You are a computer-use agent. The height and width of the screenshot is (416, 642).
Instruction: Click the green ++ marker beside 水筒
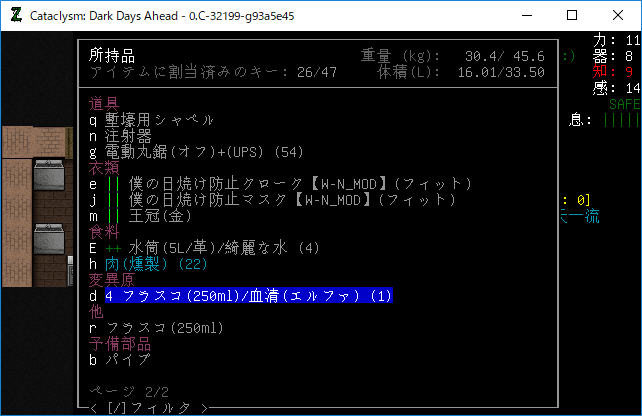click(x=113, y=248)
